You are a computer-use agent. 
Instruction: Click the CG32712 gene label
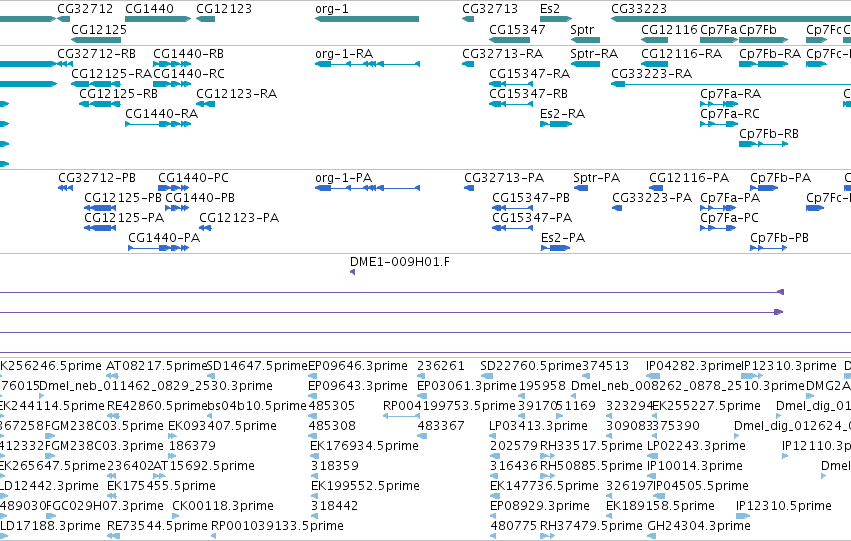pyautogui.click(x=85, y=9)
